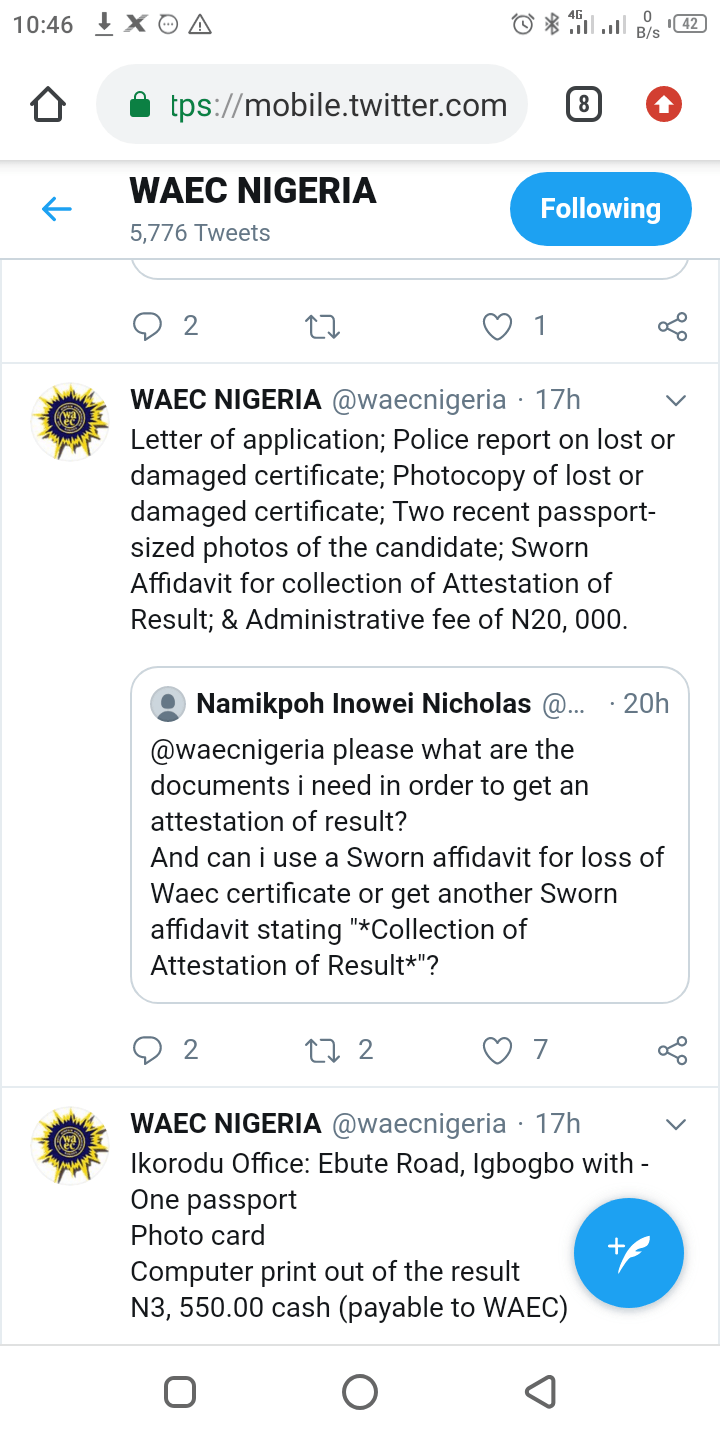Retweet the top partially visible tweet
The height and width of the screenshot is (1440, 720).
tap(322, 326)
